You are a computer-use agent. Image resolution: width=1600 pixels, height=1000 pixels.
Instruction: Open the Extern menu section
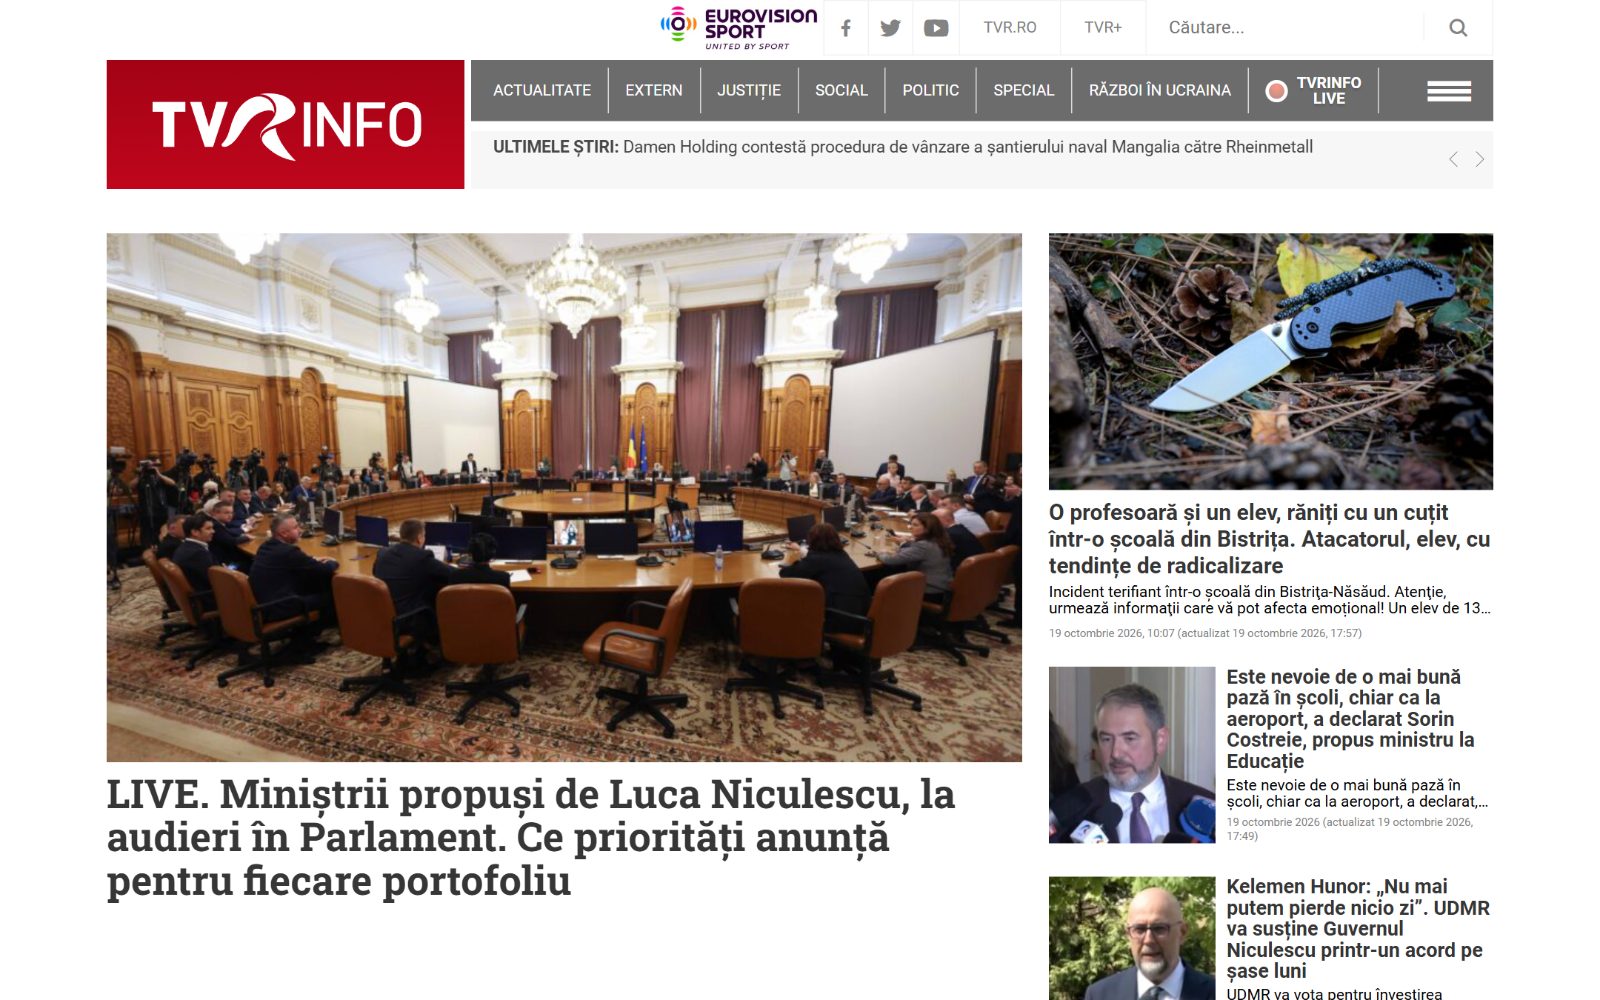click(x=654, y=90)
